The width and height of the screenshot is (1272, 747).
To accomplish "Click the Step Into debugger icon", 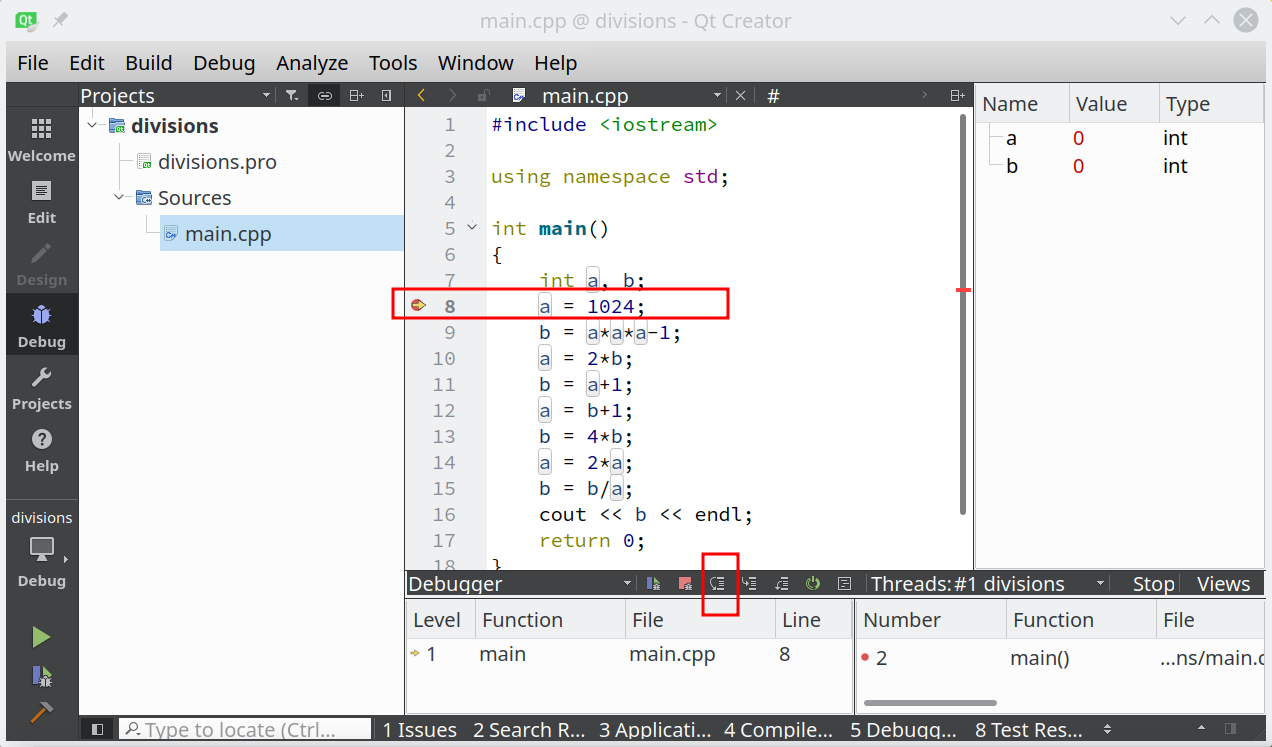I will 749,583.
